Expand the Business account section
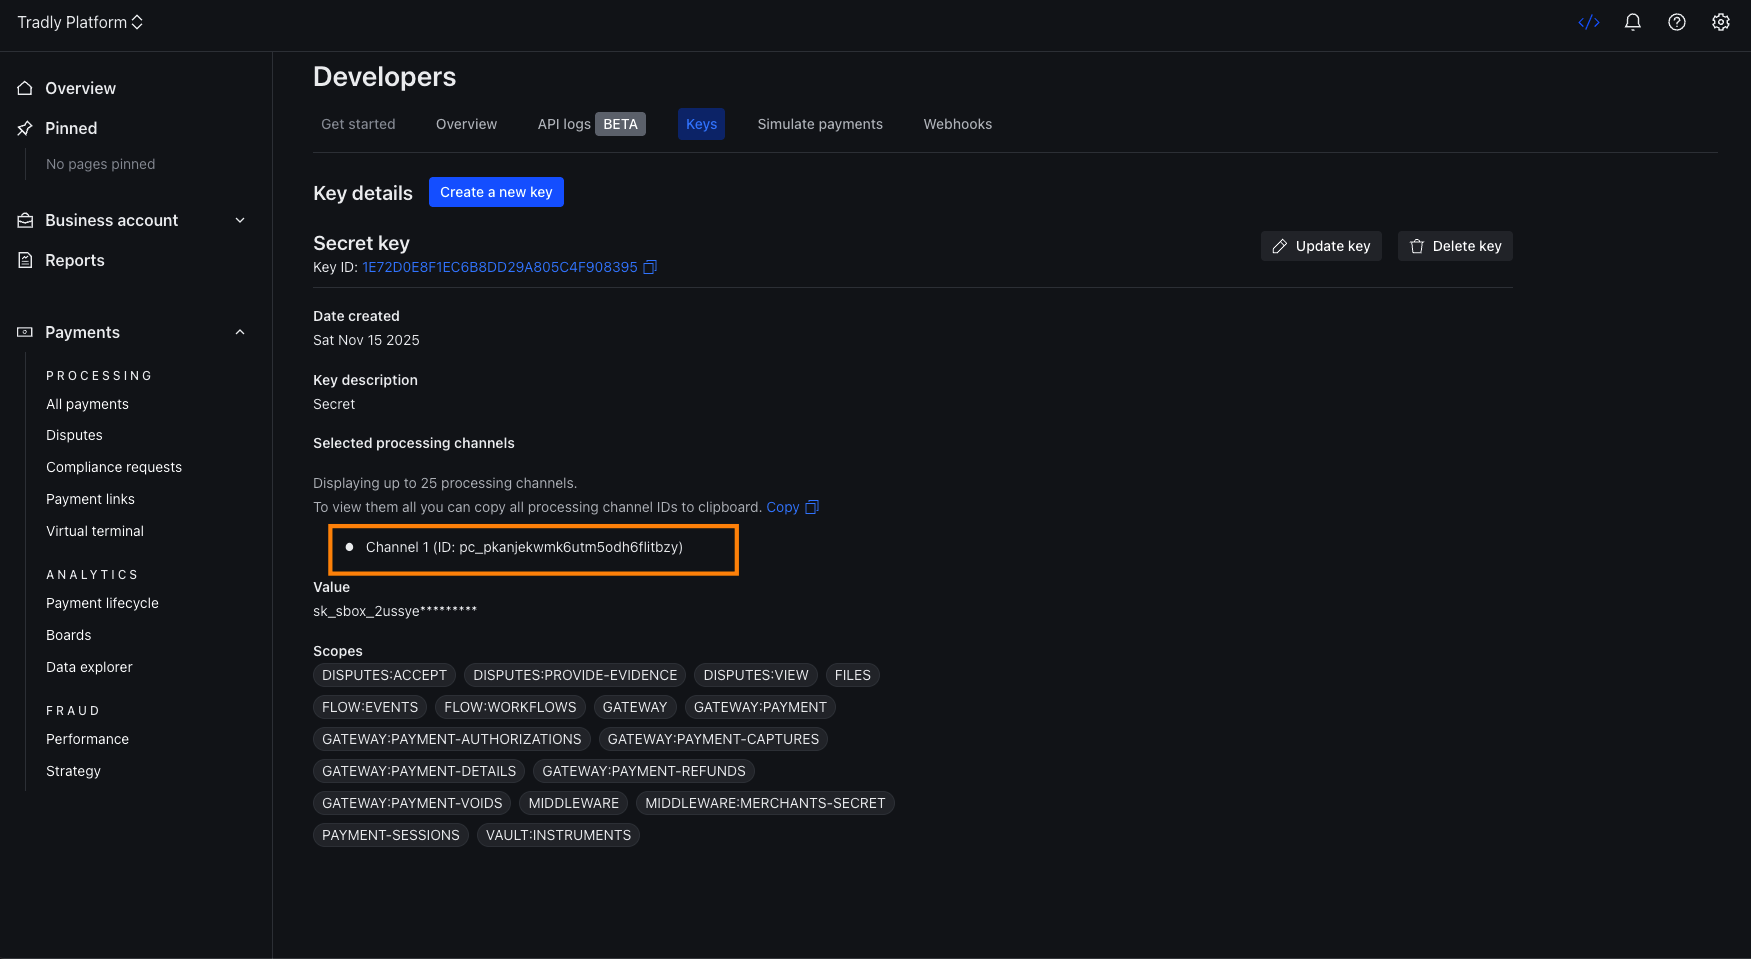1751x959 pixels. 239,220
